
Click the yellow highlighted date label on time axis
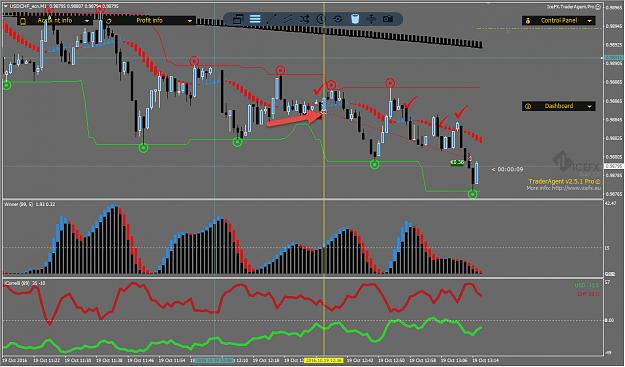(x=323, y=360)
